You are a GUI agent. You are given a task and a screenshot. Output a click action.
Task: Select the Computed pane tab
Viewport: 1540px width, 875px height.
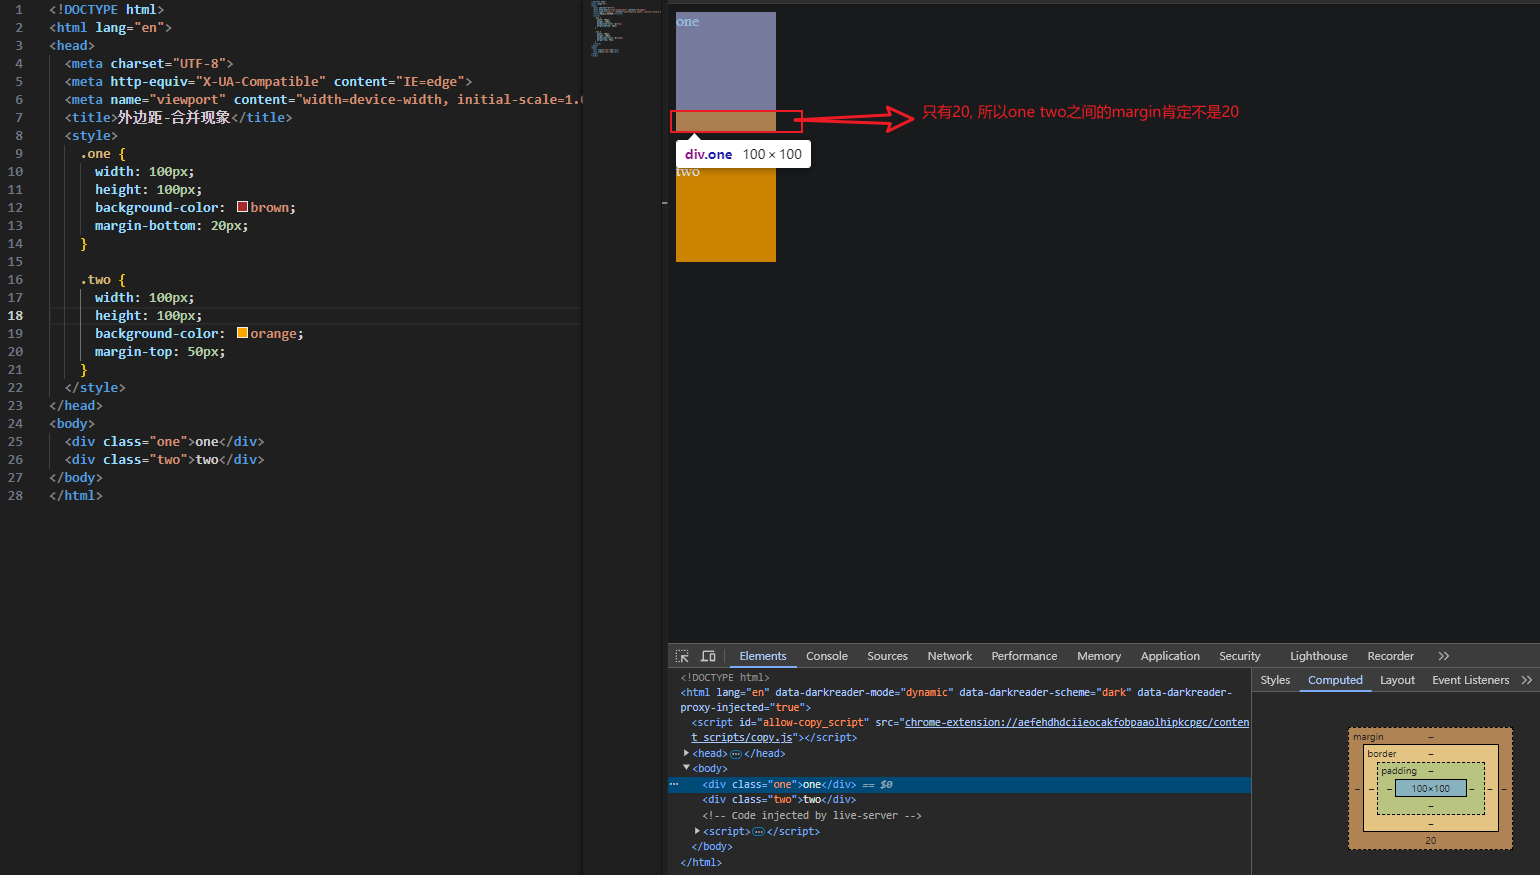coord(1335,680)
